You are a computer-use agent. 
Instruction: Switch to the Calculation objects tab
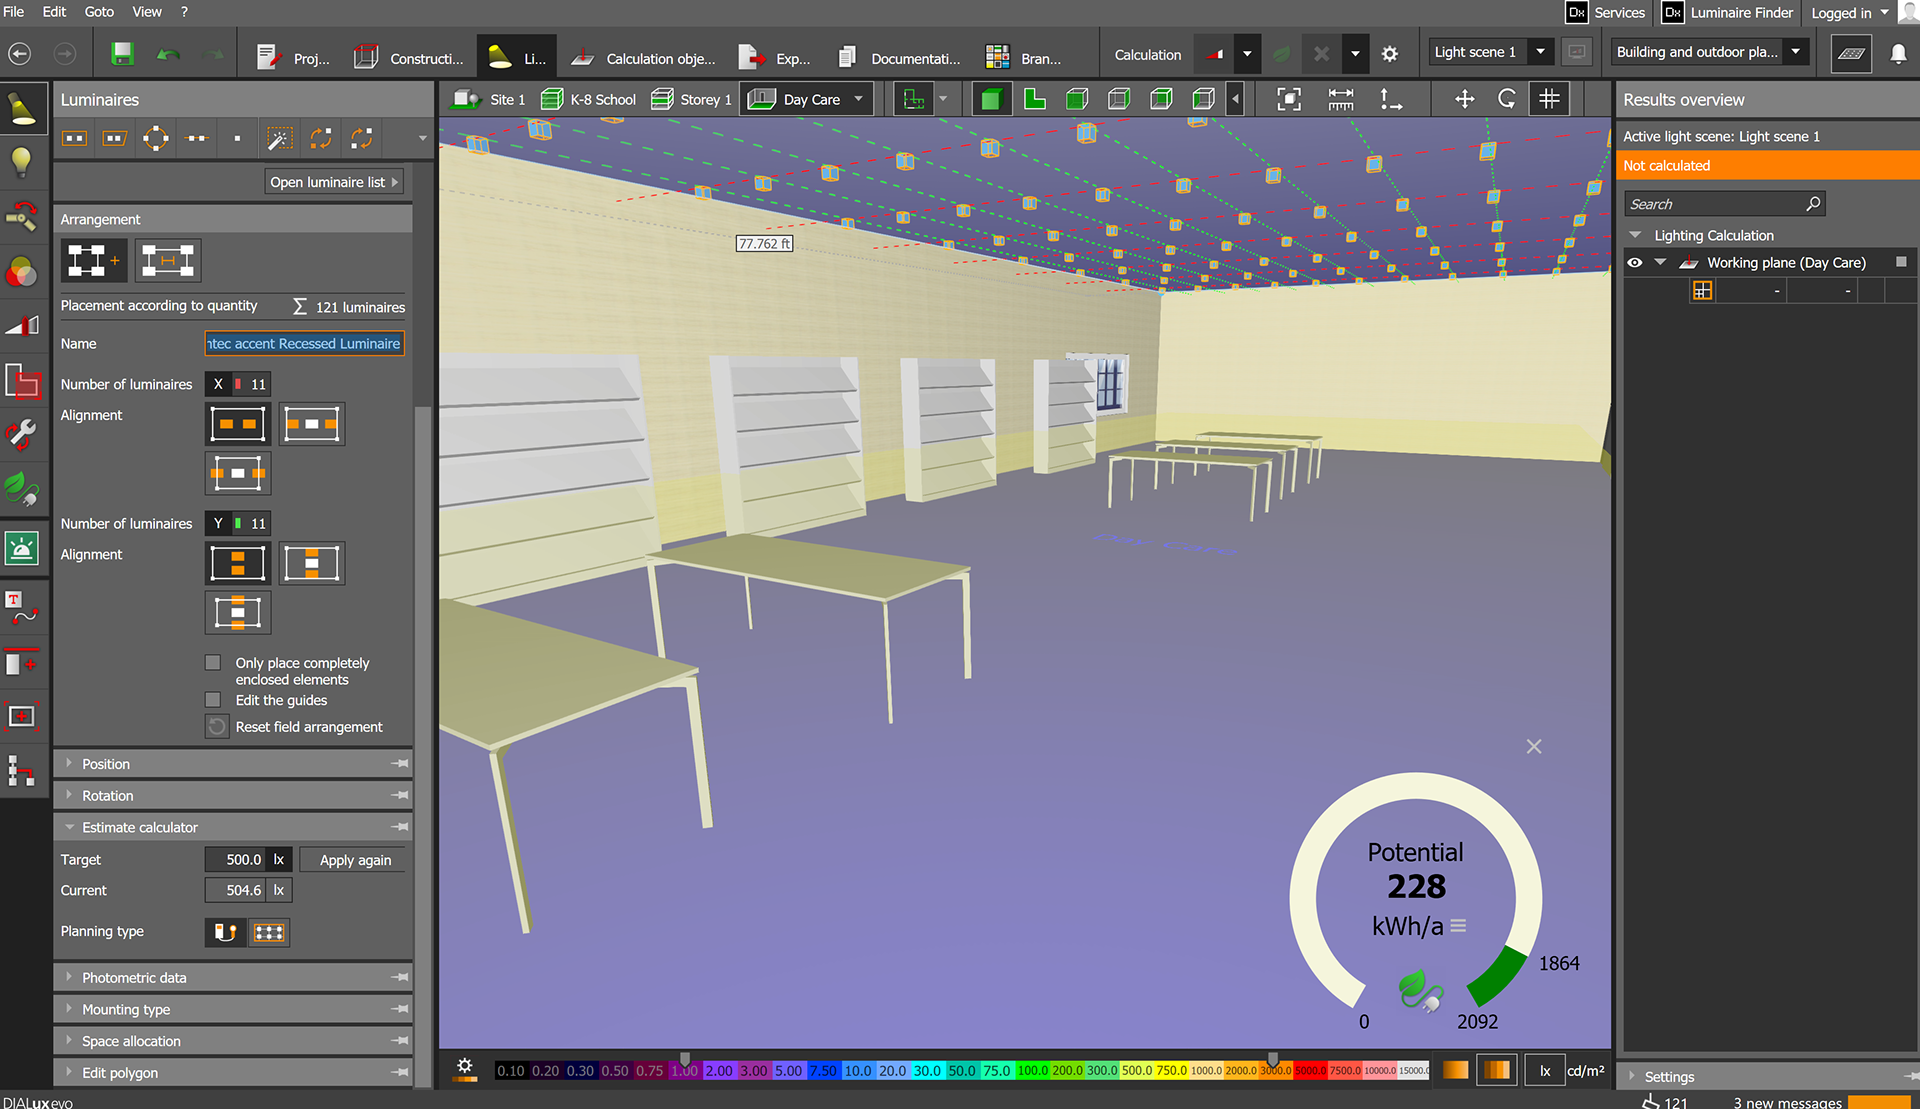[645, 58]
